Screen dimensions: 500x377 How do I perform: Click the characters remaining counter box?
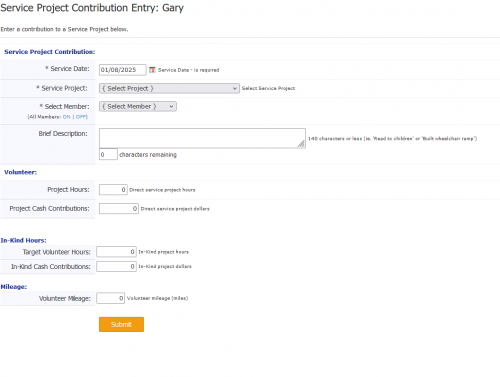click(108, 154)
